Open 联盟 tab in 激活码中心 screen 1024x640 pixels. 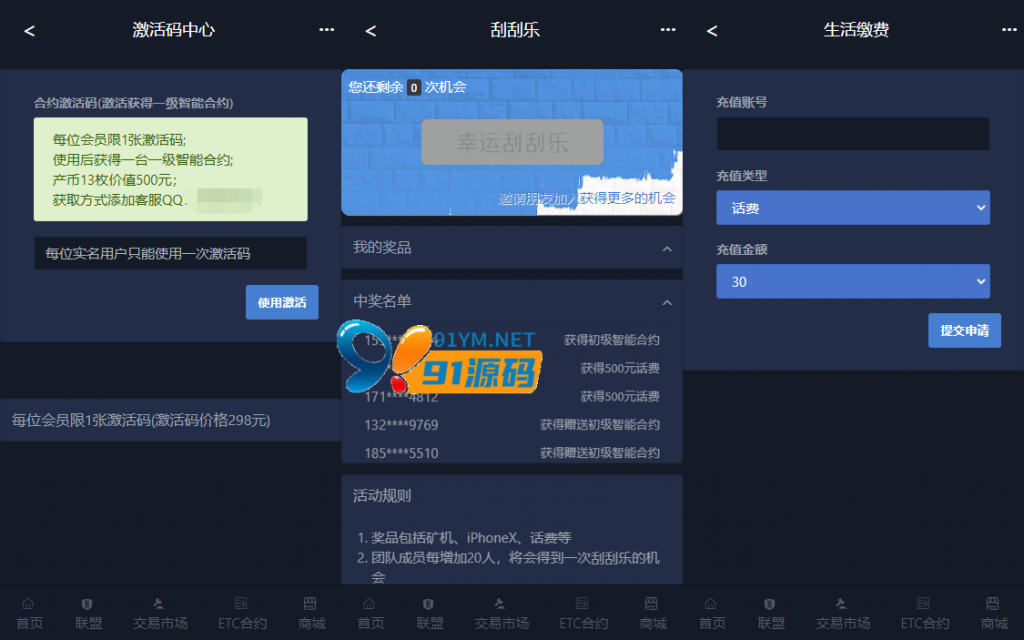click(88, 613)
